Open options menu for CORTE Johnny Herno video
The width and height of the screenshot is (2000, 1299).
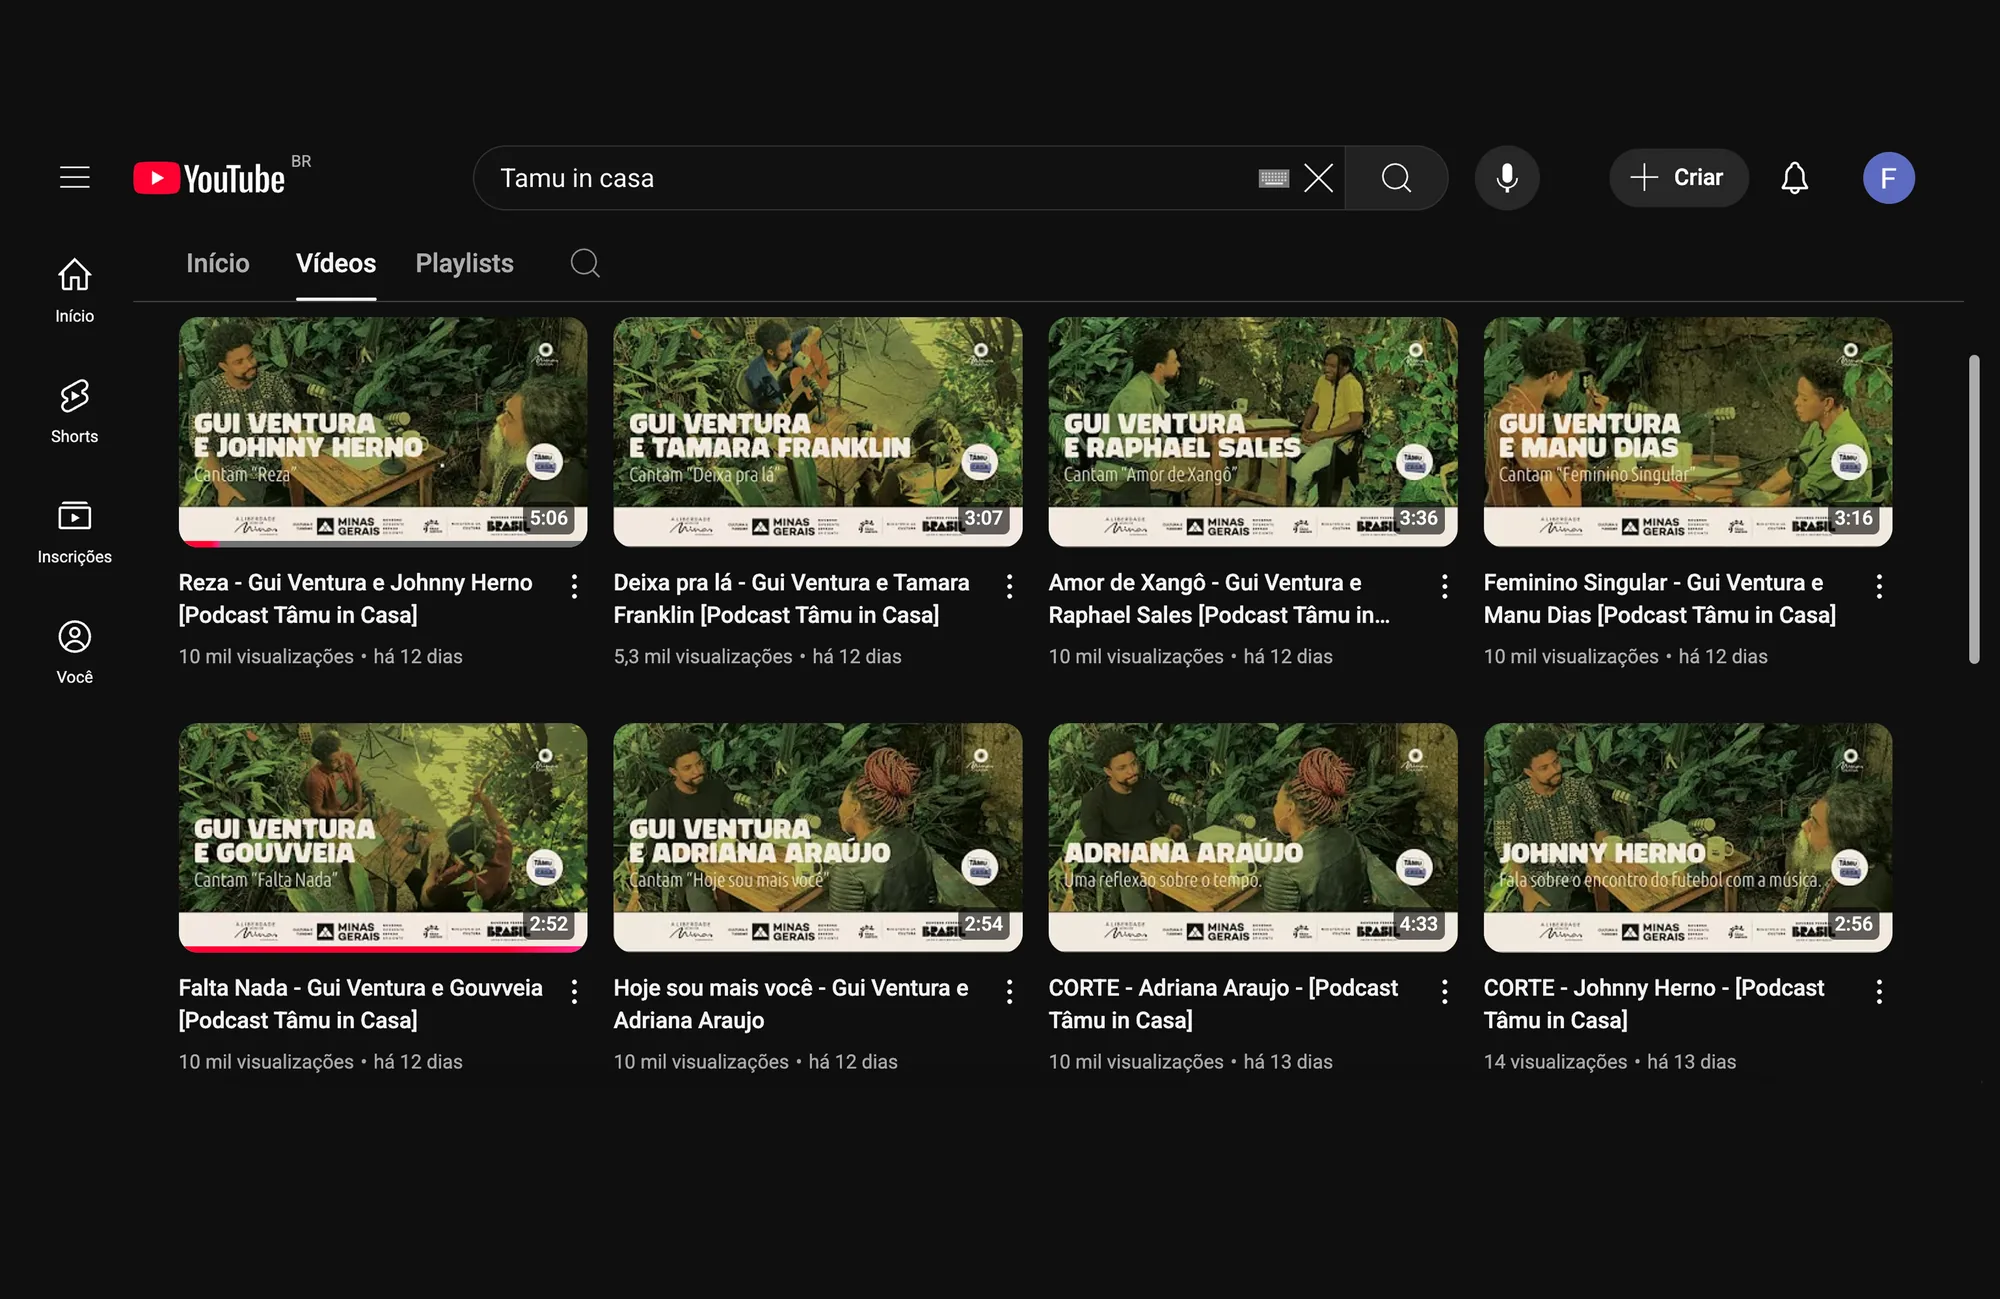pyautogui.click(x=1879, y=991)
